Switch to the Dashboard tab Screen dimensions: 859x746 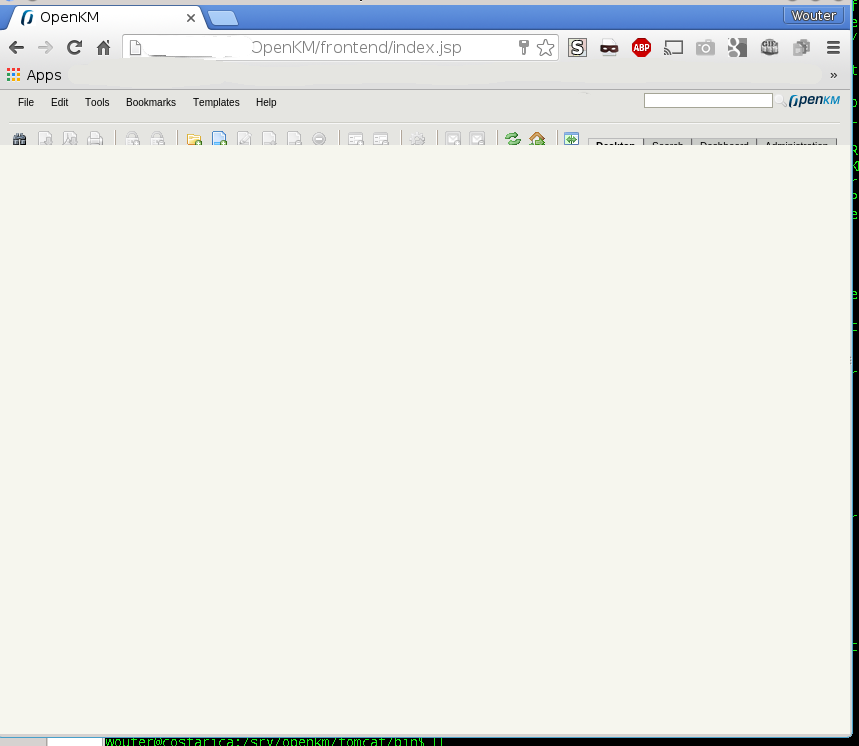pyautogui.click(x=723, y=145)
